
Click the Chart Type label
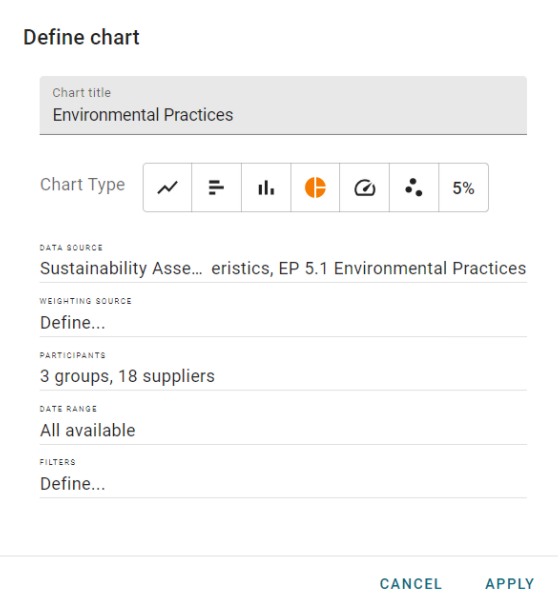pyautogui.click(x=83, y=184)
